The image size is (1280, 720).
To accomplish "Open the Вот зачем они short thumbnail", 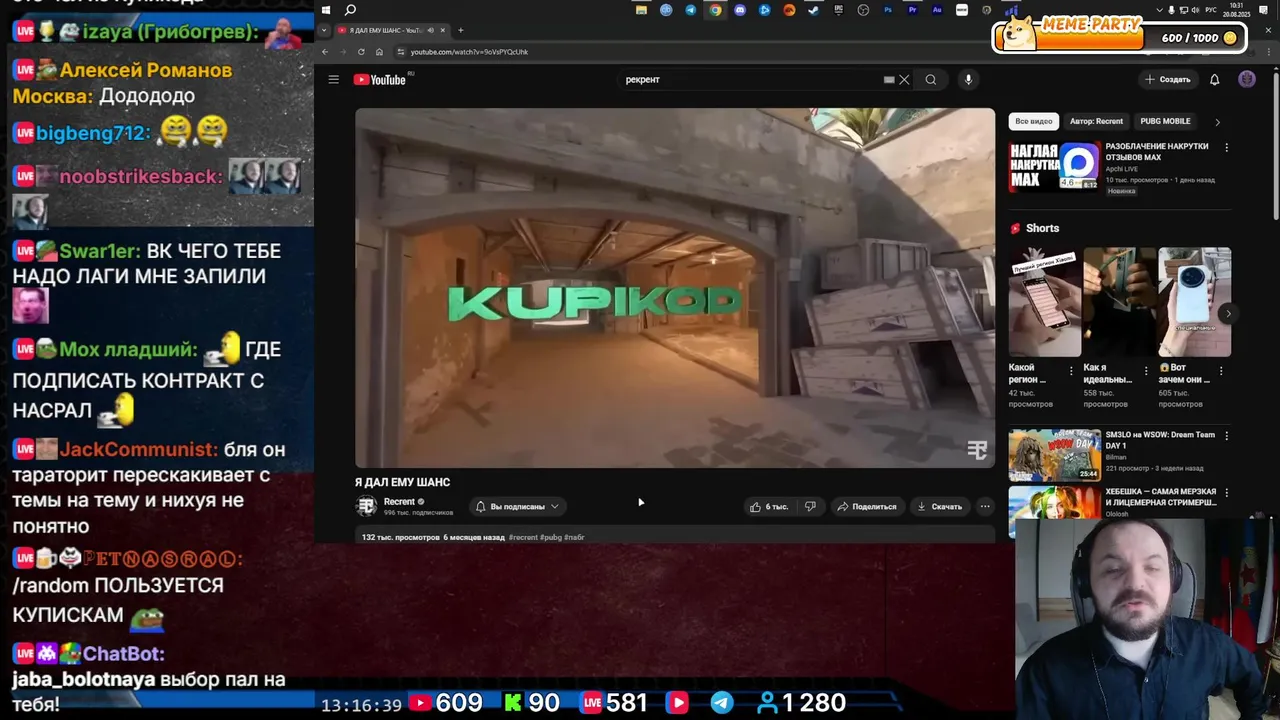I will pyautogui.click(x=1194, y=302).
